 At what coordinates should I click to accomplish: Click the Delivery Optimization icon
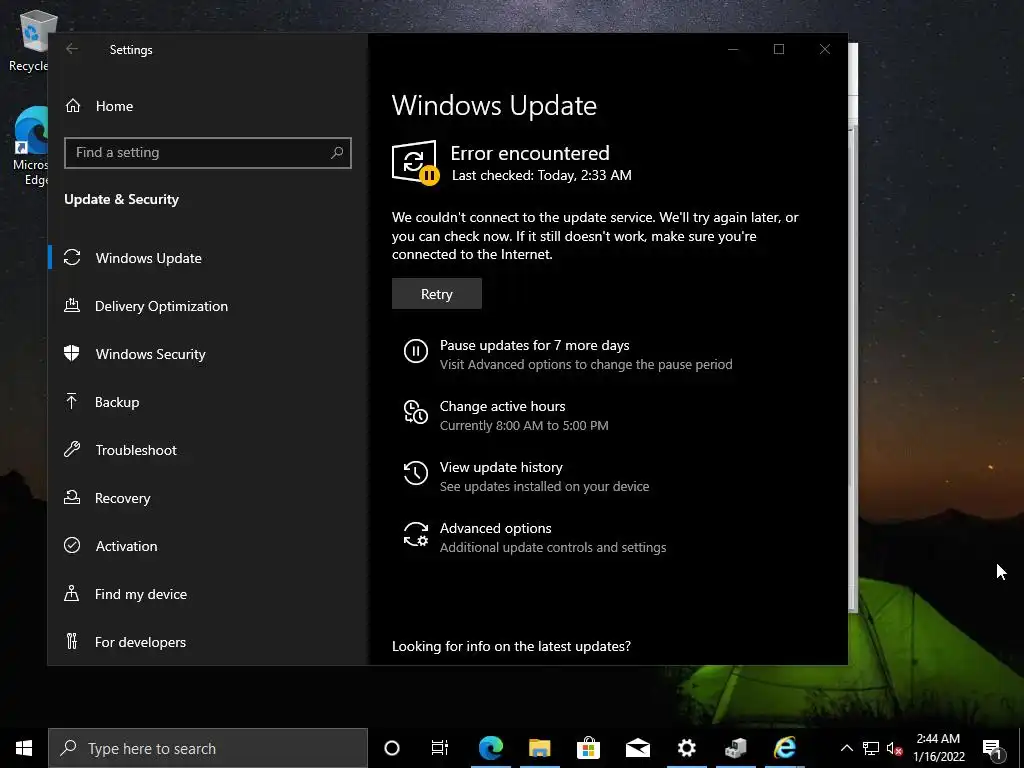[72, 305]
